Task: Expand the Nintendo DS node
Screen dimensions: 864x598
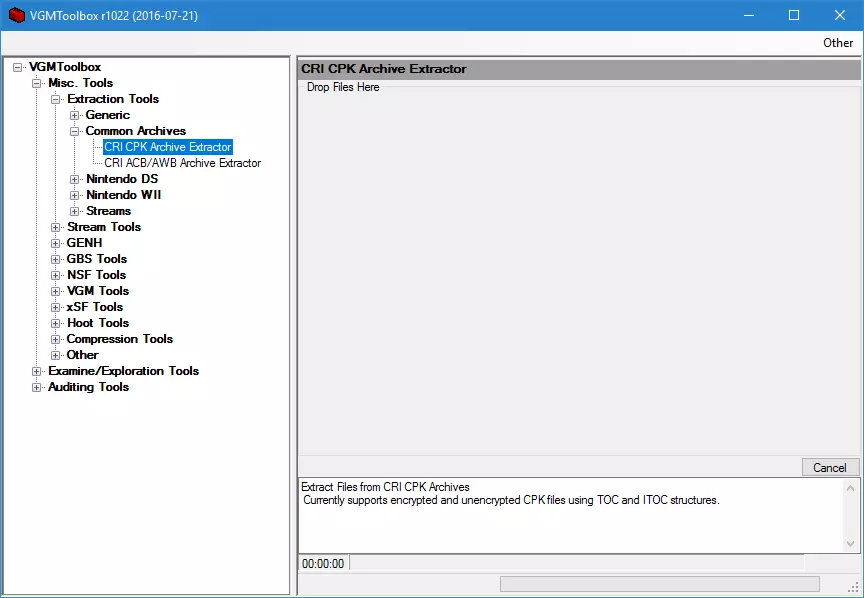Action: tap(74, 179)
